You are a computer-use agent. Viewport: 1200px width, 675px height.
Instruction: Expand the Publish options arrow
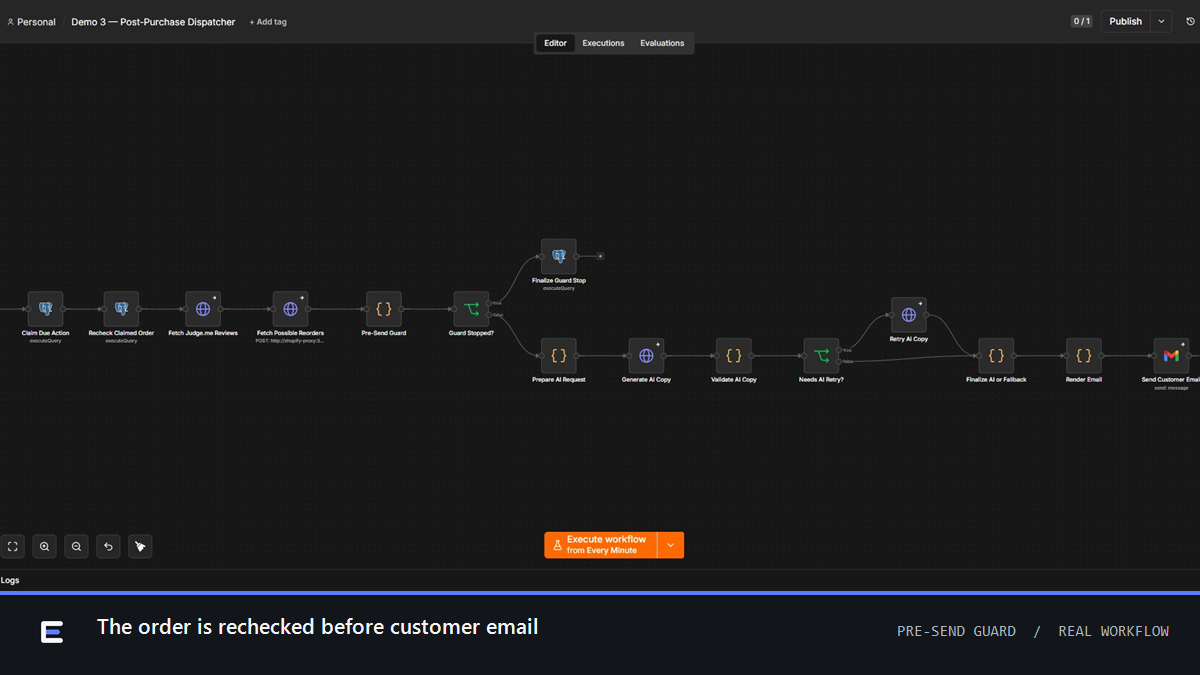pyautogui.click(x=1161, y=21)
